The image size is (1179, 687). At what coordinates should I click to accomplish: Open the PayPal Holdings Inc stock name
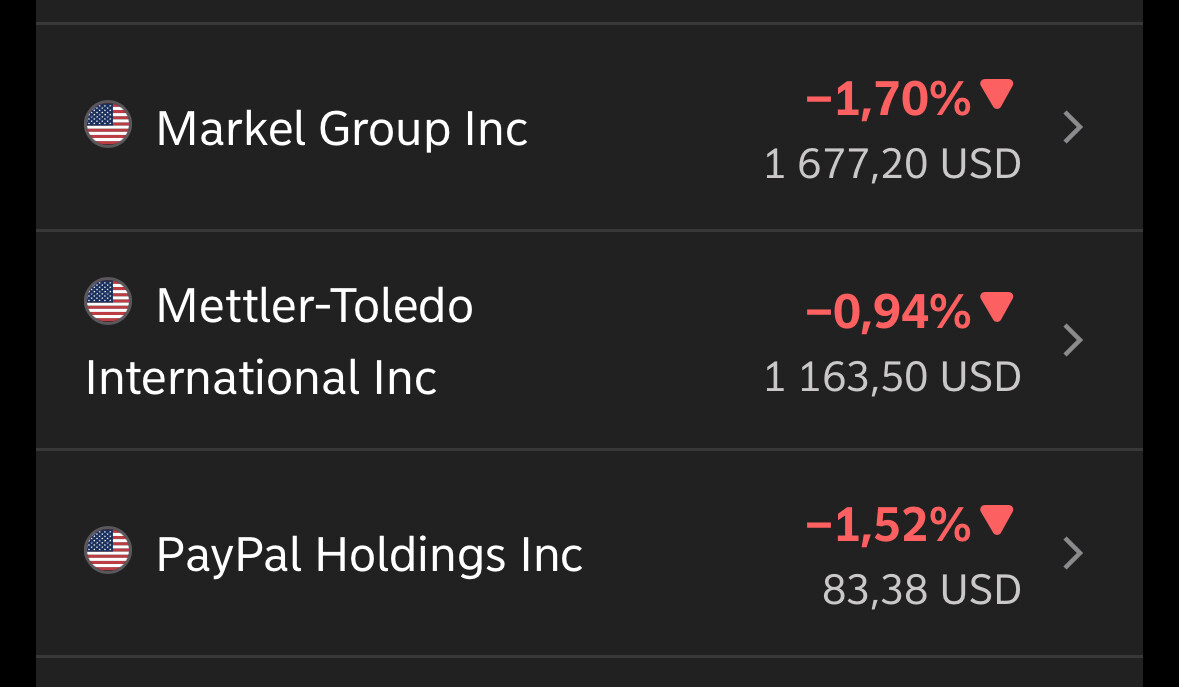click(x=369, y=554)
